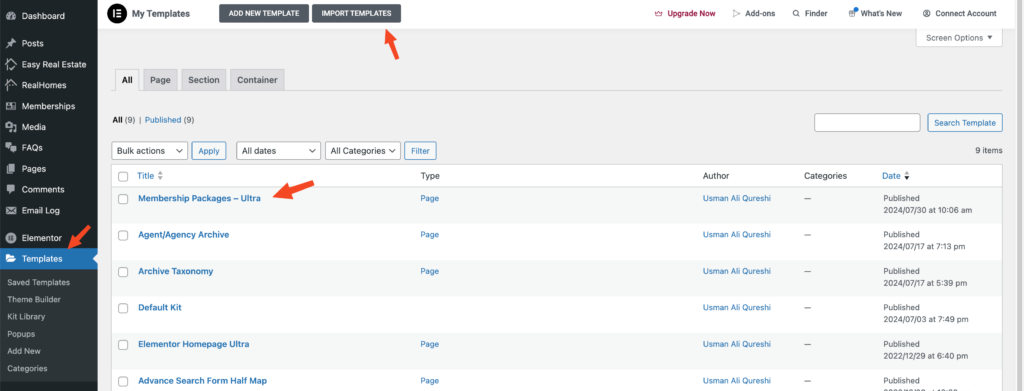
Task: Sort by Date column arrow
Action: [x=906, y=176]
